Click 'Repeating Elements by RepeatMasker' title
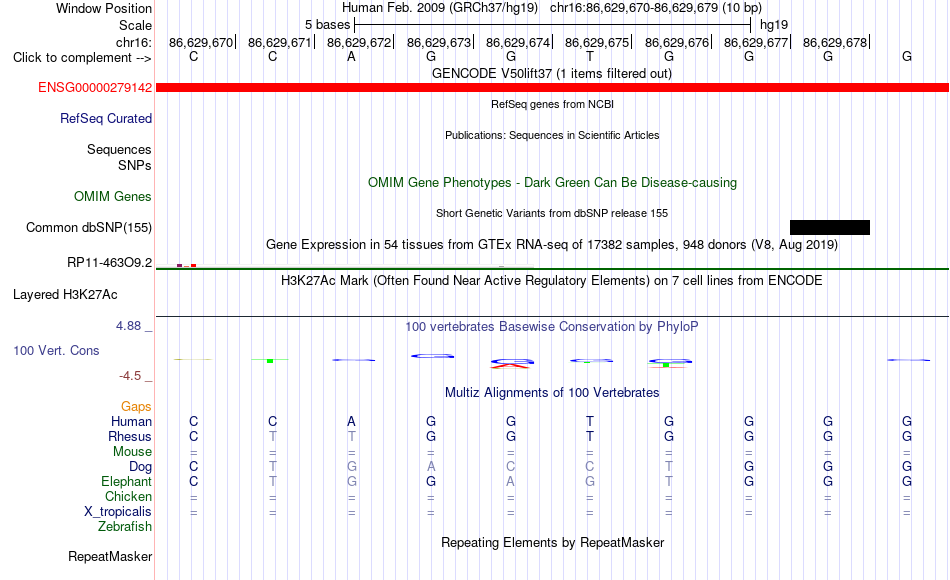The width and height of the screenshot is (950, 580). pyautogui.click(x=552, y=542)
